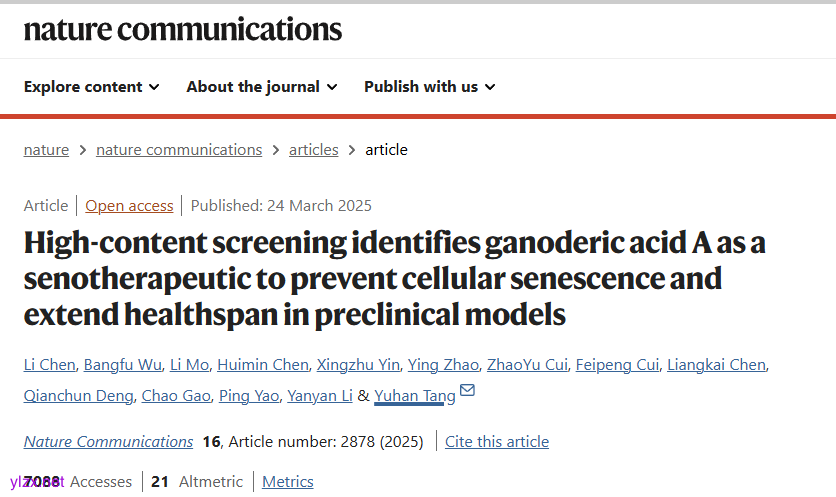Open the About the journal dropdown
Viewport: 836px width, 497px height.
pyautogui.click(x=262, y=87)
